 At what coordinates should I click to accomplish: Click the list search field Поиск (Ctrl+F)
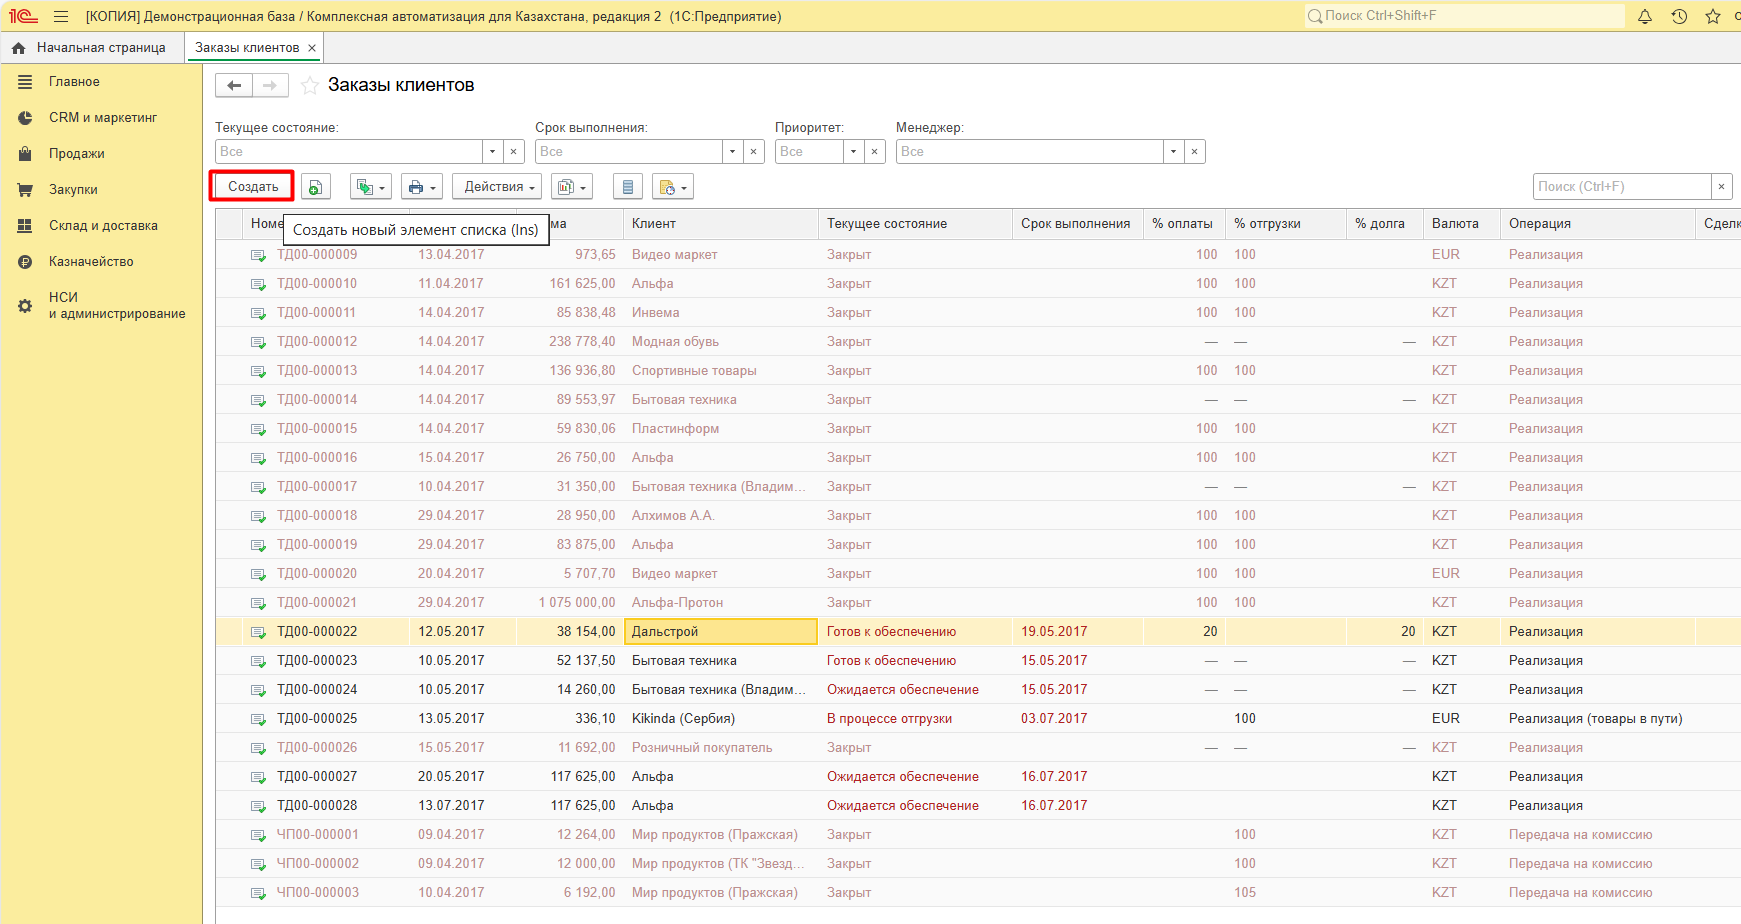tap(1620, 187)
